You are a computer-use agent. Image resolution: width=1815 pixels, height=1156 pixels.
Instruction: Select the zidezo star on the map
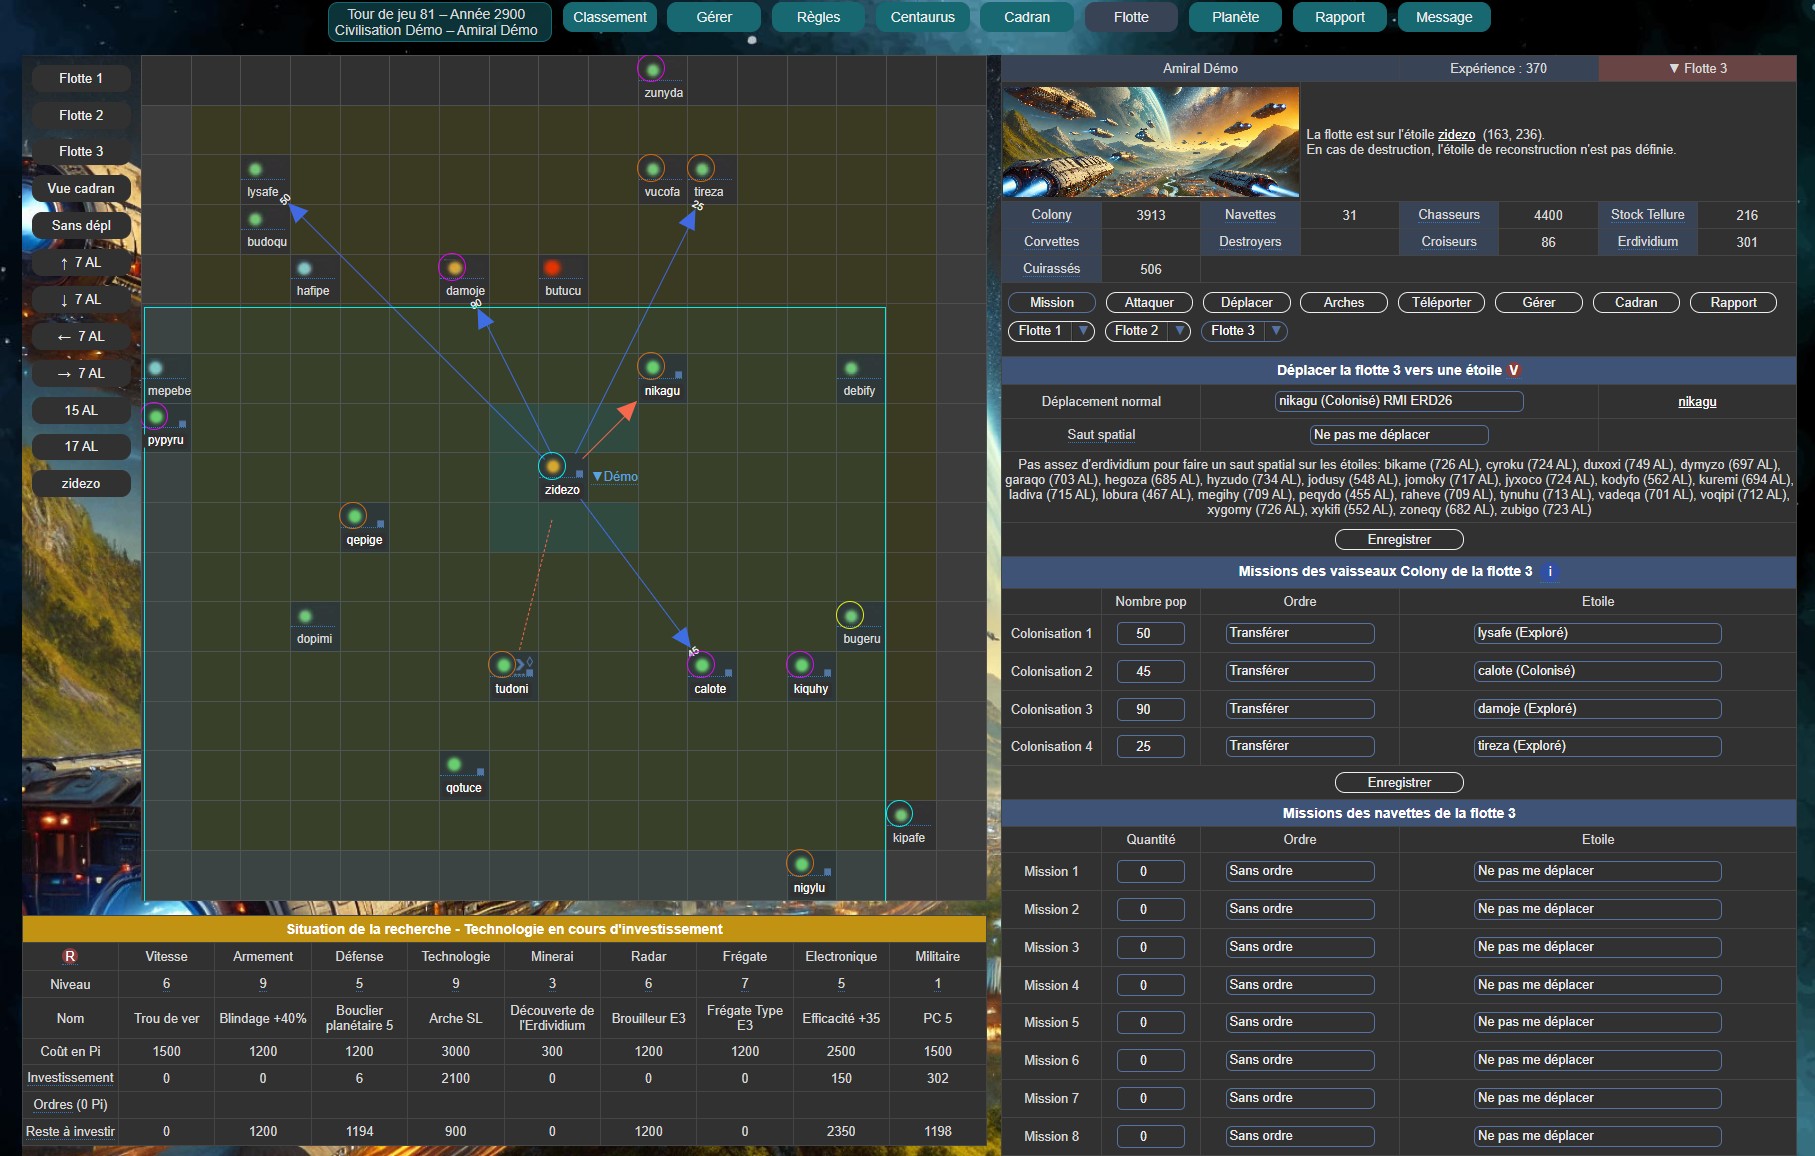[x=552, y=466]
